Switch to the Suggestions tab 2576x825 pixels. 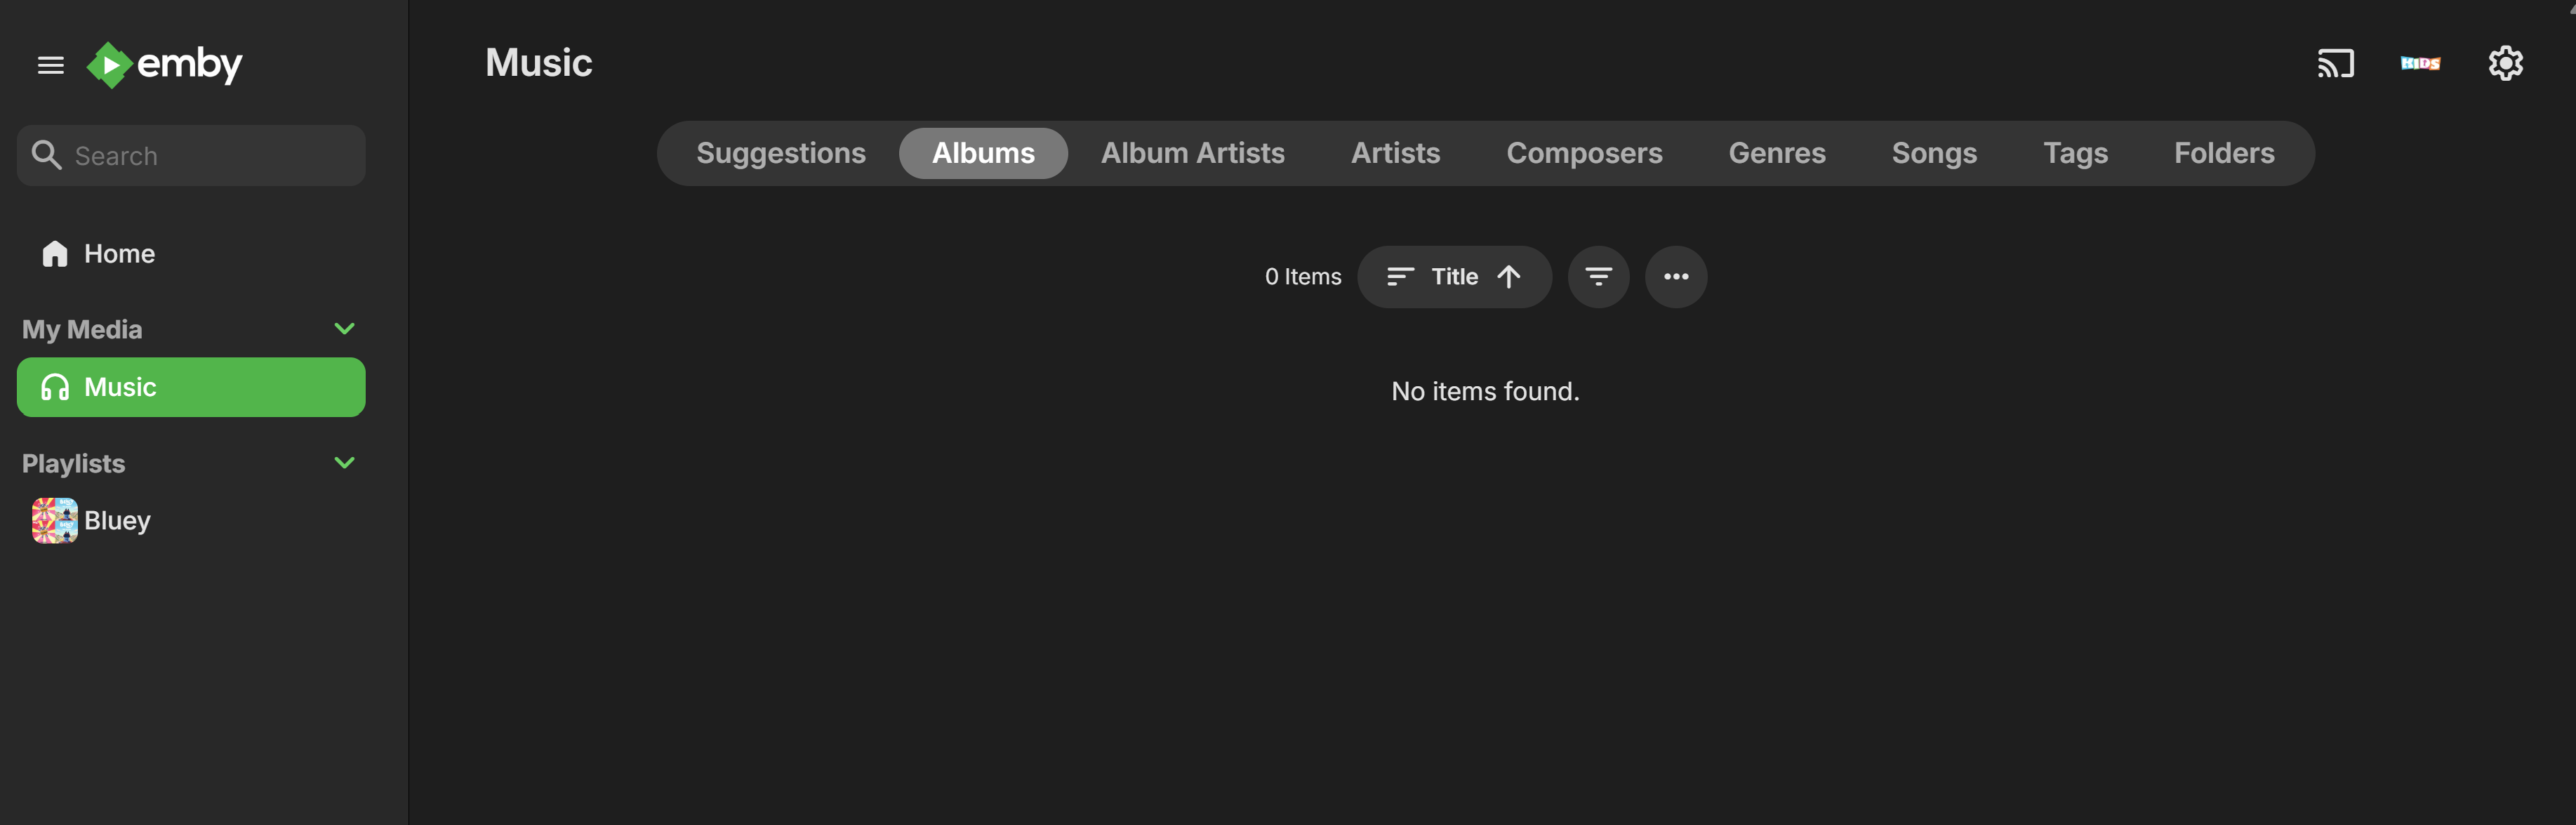780,153
